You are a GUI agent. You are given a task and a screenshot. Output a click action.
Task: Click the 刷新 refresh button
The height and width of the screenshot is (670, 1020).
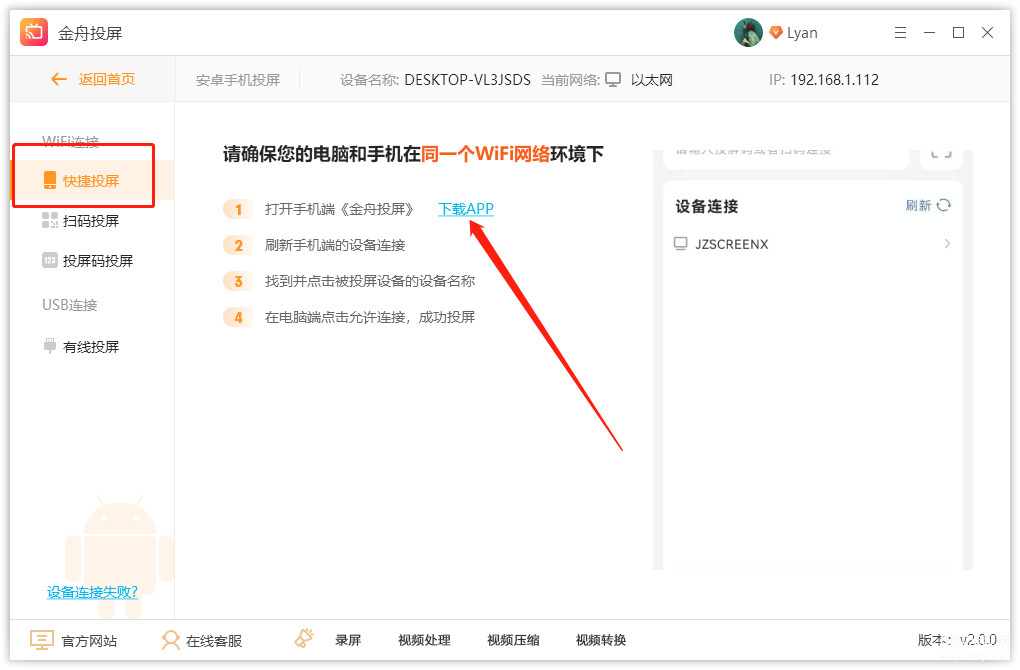click(928, 206)
